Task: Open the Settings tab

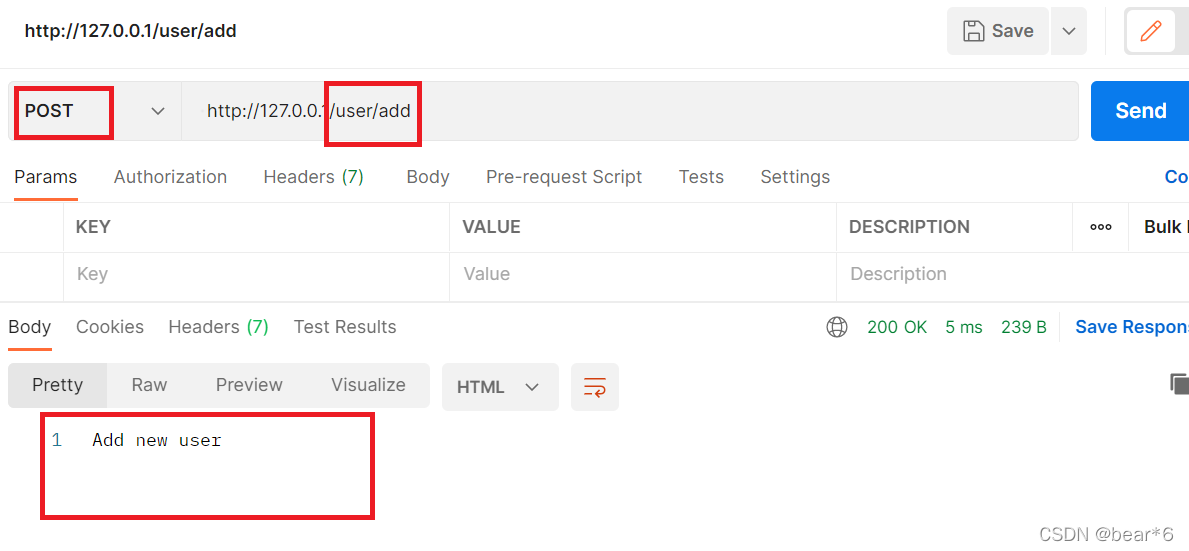Action: click(x=795, y=177)
